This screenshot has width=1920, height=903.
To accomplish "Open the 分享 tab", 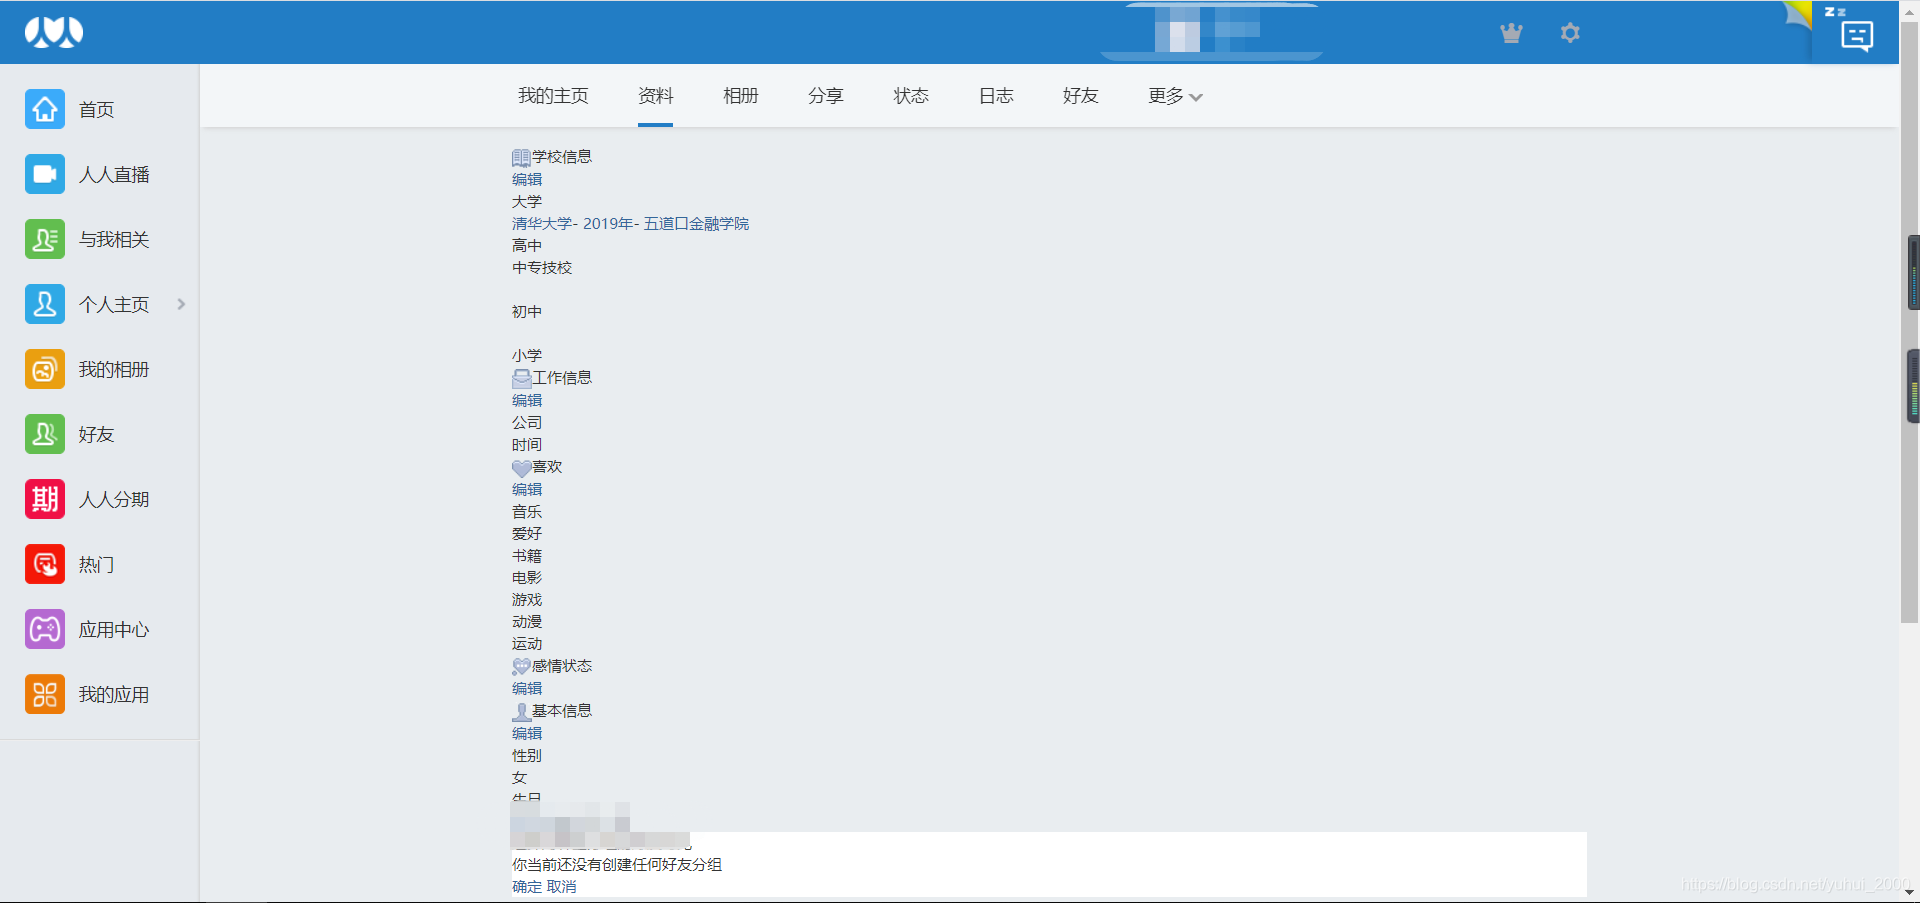I will click(825, 96).
